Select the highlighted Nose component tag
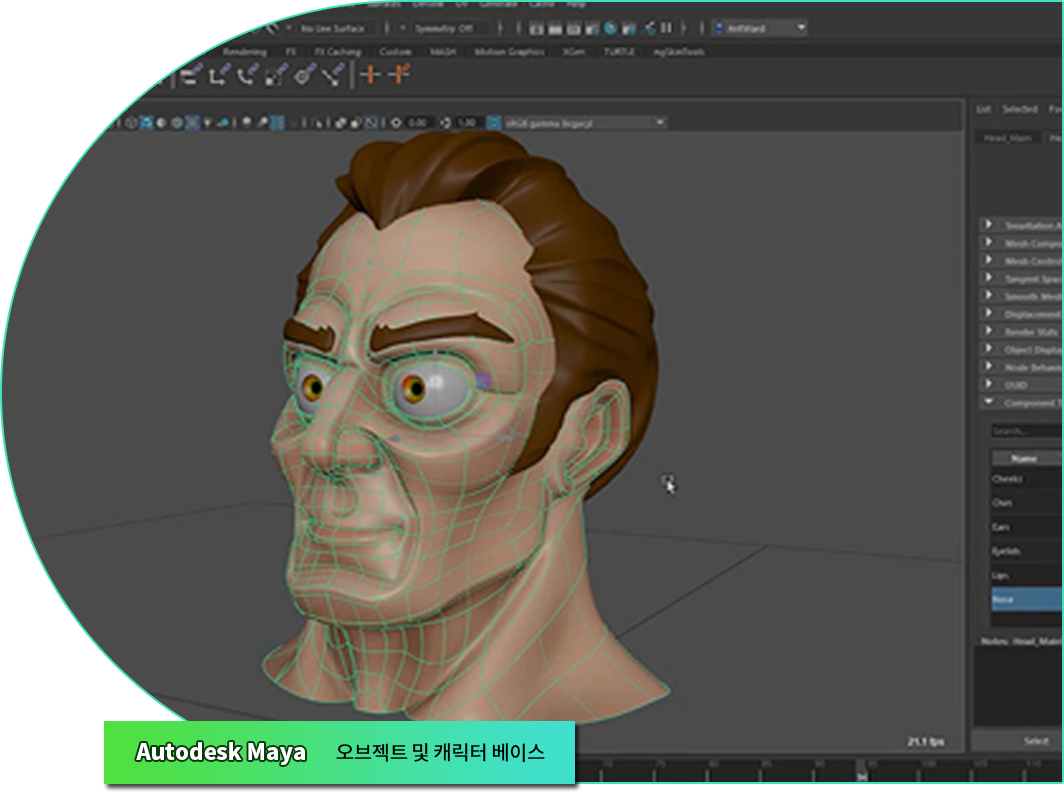 [1026, 600]
